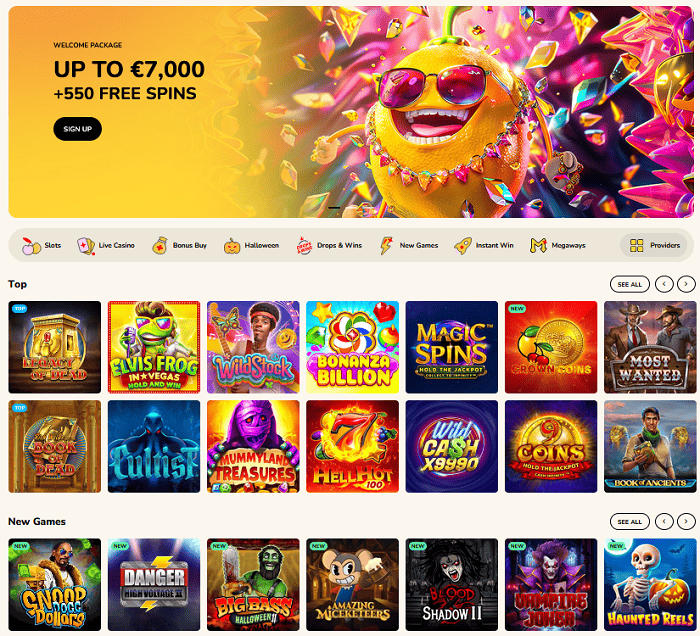Image resolution: width=700 pixels, height=636 pixels.
Task: Launch the Legacy of Dead game
Action: pos(54,347)
